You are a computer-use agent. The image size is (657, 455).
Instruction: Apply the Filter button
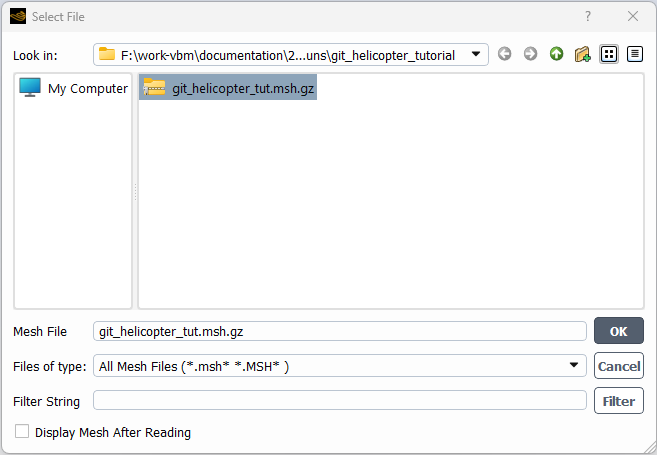pyautogui.click(x=618, y=401)
